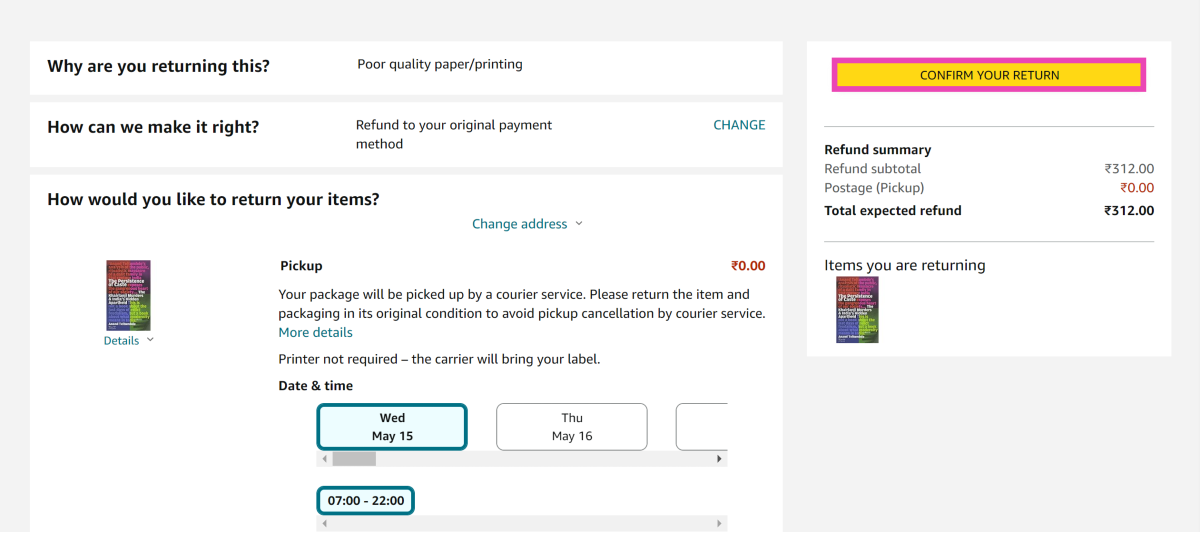Image resolution: width=1200 pixels, height=537 pixels.
Task: Click book cover beside Pickup option
Action: click(x=129, y=295)
